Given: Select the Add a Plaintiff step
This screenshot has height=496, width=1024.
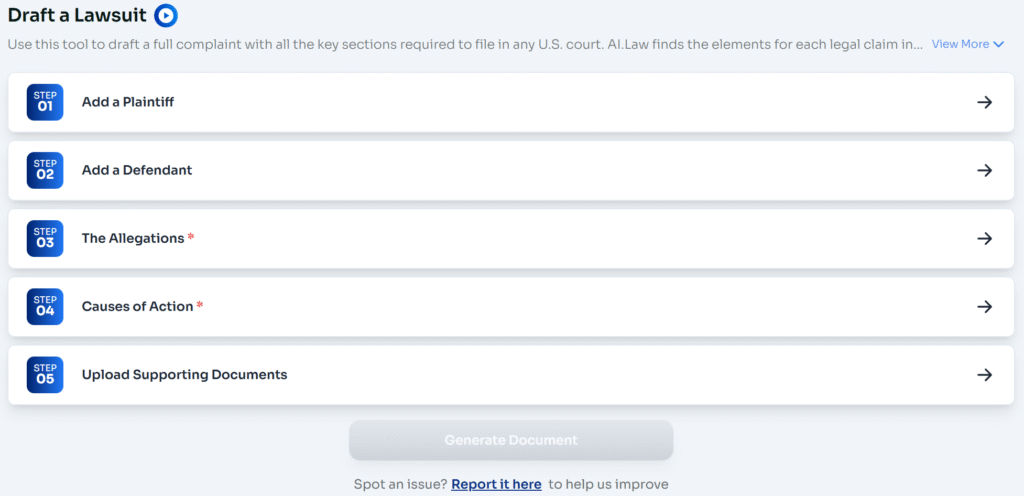Looking at the screenshot, I should tap(128, 102).
